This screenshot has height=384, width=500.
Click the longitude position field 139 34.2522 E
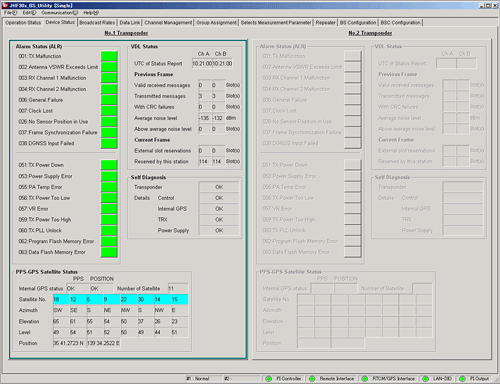coord(103,343)
